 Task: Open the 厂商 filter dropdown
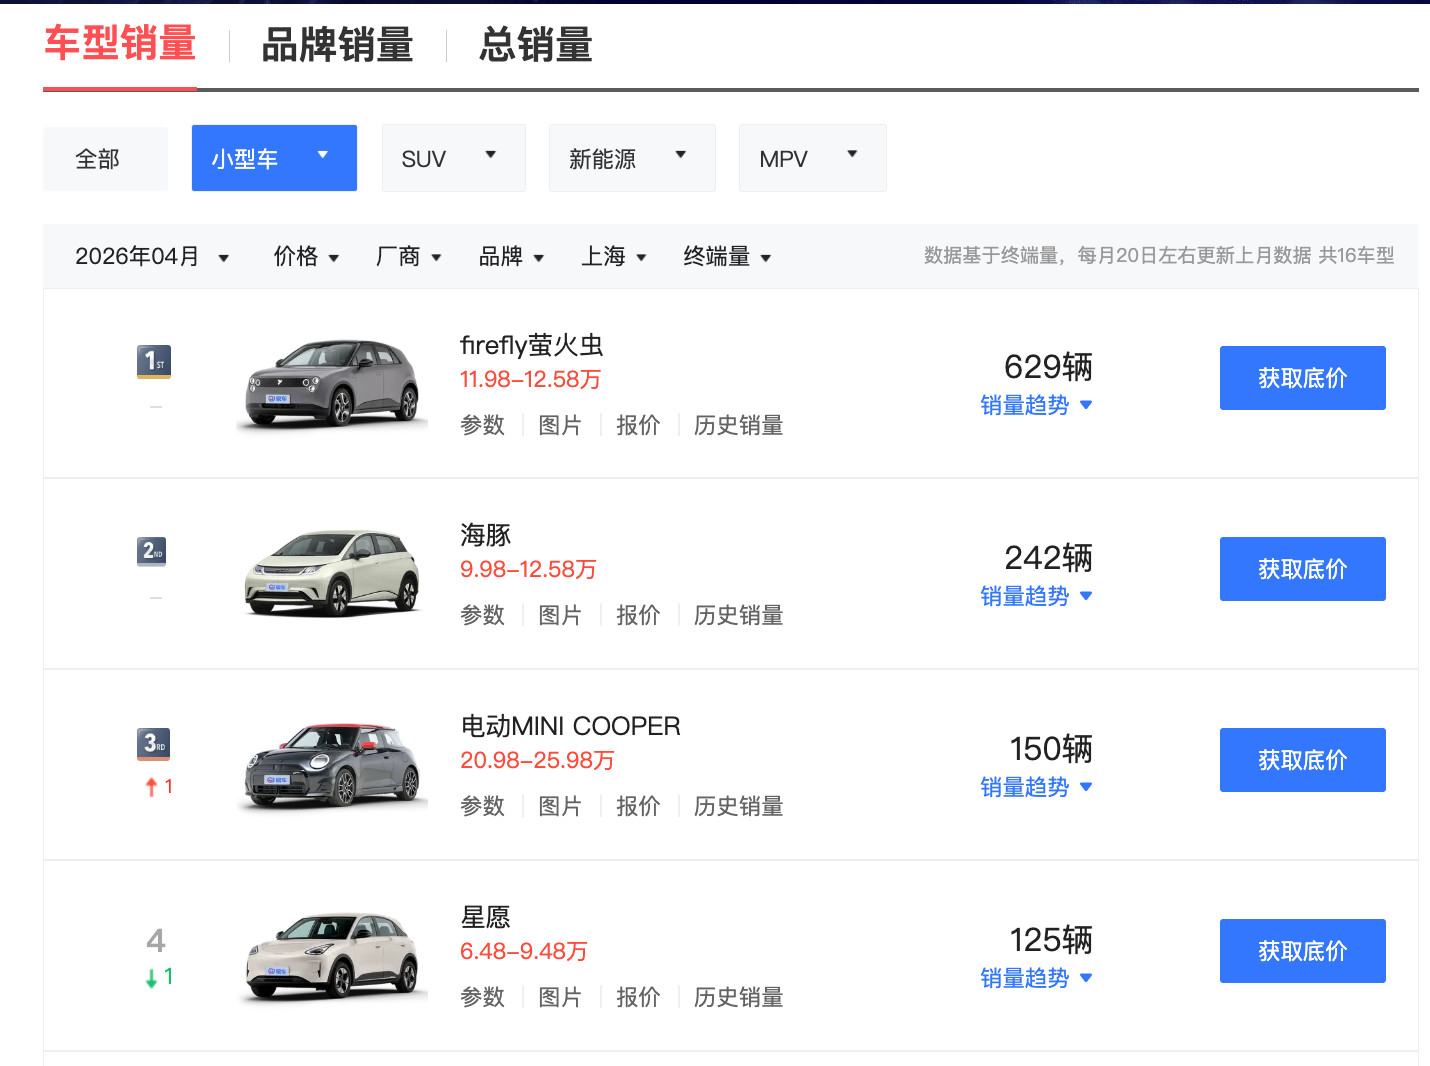pyautogui.click(x=408, y=257)
